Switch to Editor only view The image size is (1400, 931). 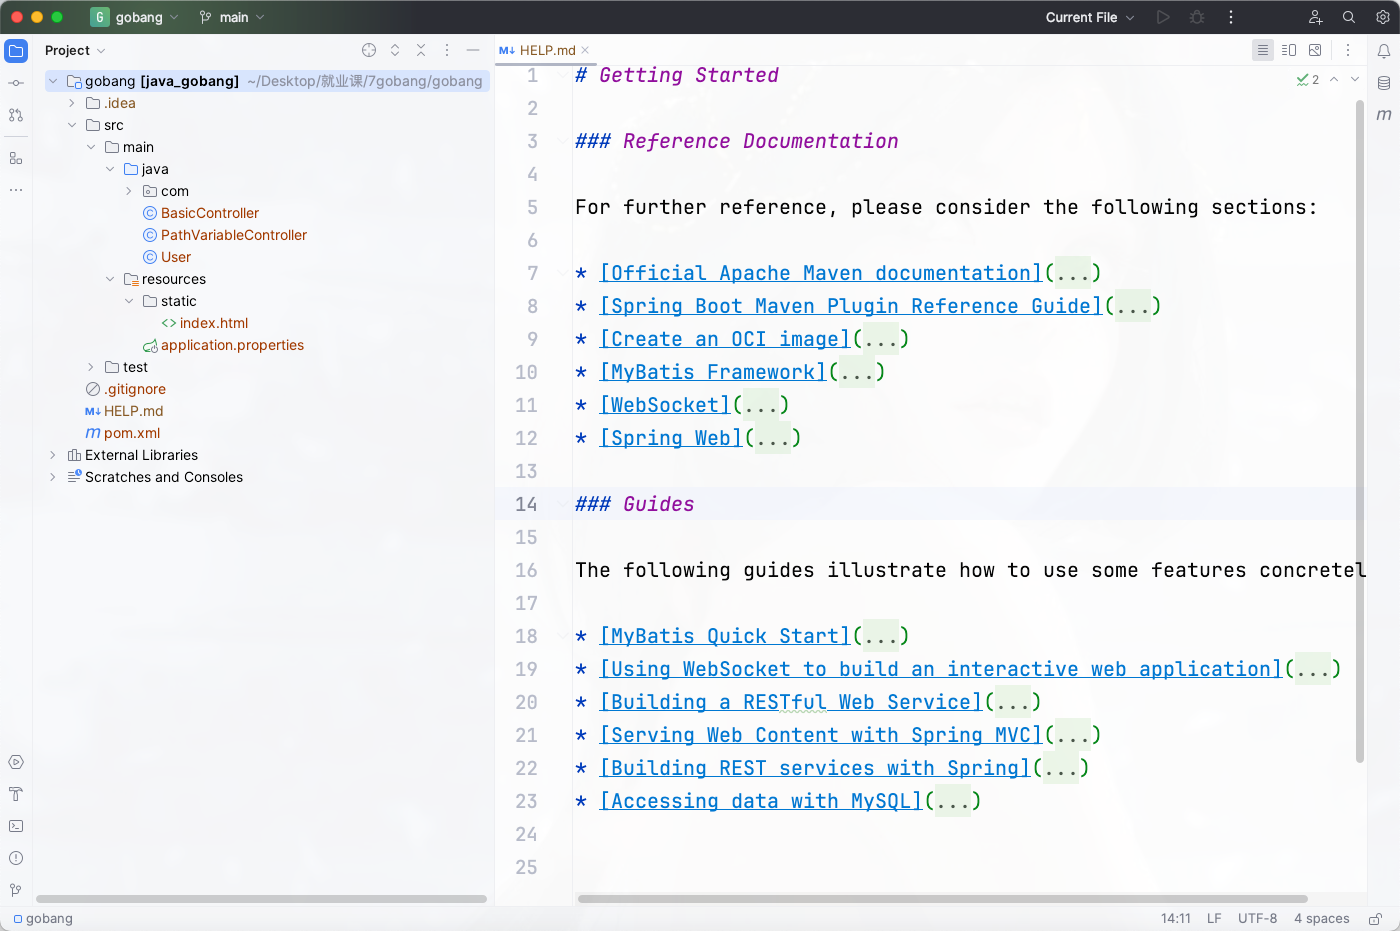(x=1263, y=50)
